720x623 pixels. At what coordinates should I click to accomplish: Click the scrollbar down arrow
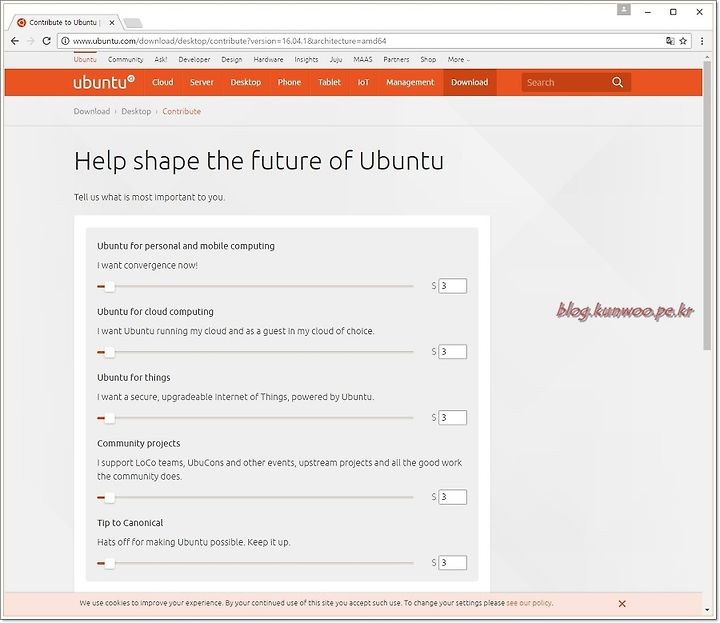click(x=707, y=610)
